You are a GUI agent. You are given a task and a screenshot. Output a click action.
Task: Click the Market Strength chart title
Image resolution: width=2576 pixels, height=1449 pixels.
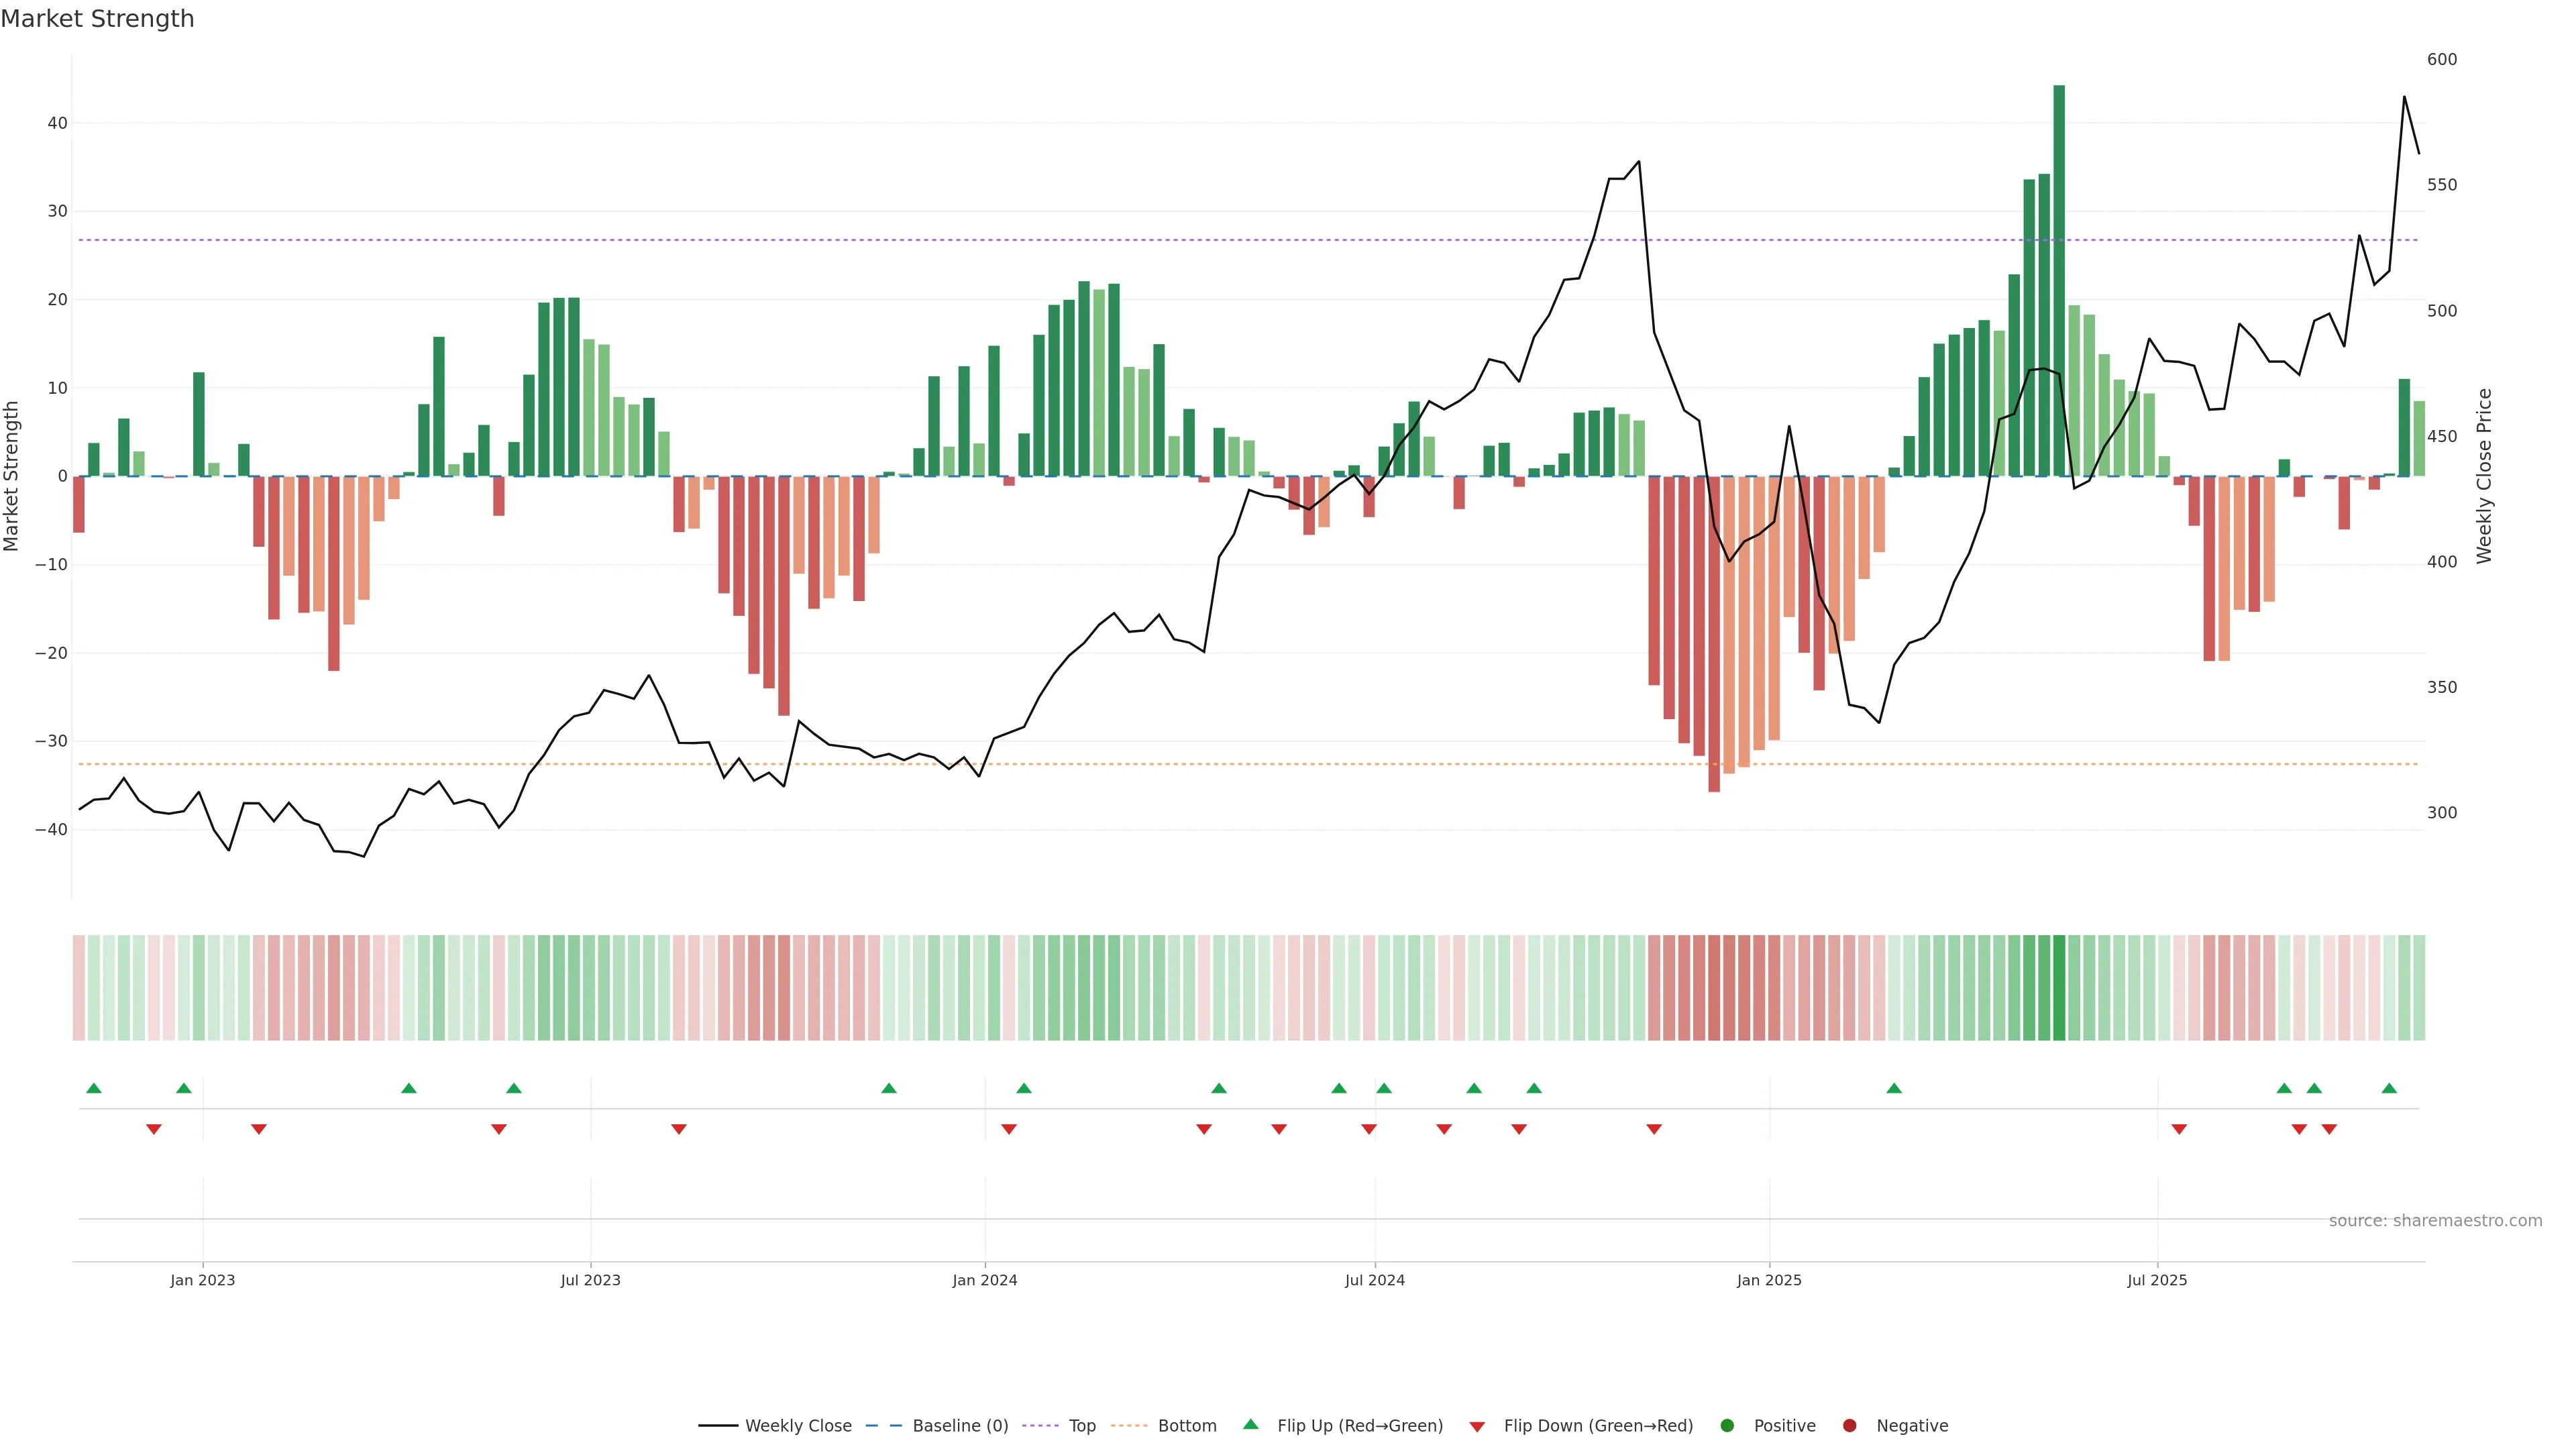(97, 19)
